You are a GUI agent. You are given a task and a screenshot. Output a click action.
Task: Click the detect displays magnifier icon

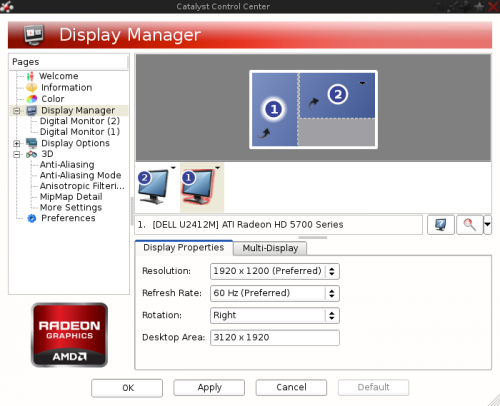click(470, 225)
